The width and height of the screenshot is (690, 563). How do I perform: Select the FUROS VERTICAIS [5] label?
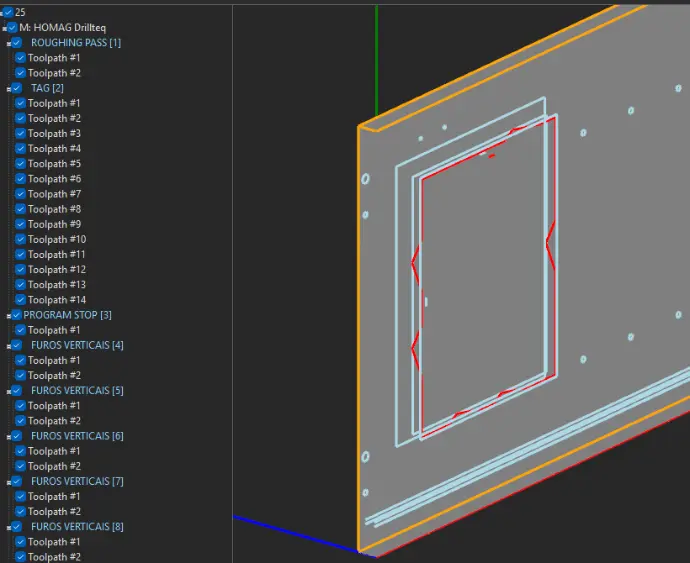pyautogui.click(x=77, y=391)
